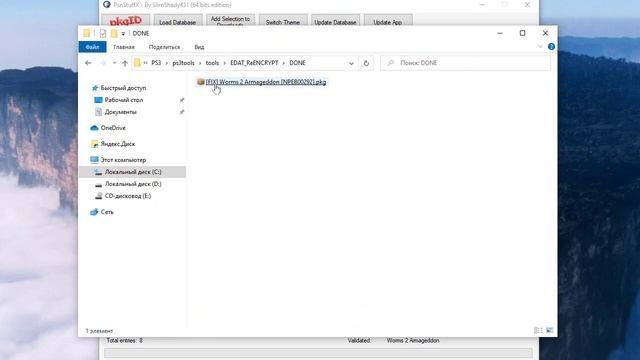Click the PsnStuffX progress bar
640x360 pixels.
pyautogui.click(x=318, y=353)
